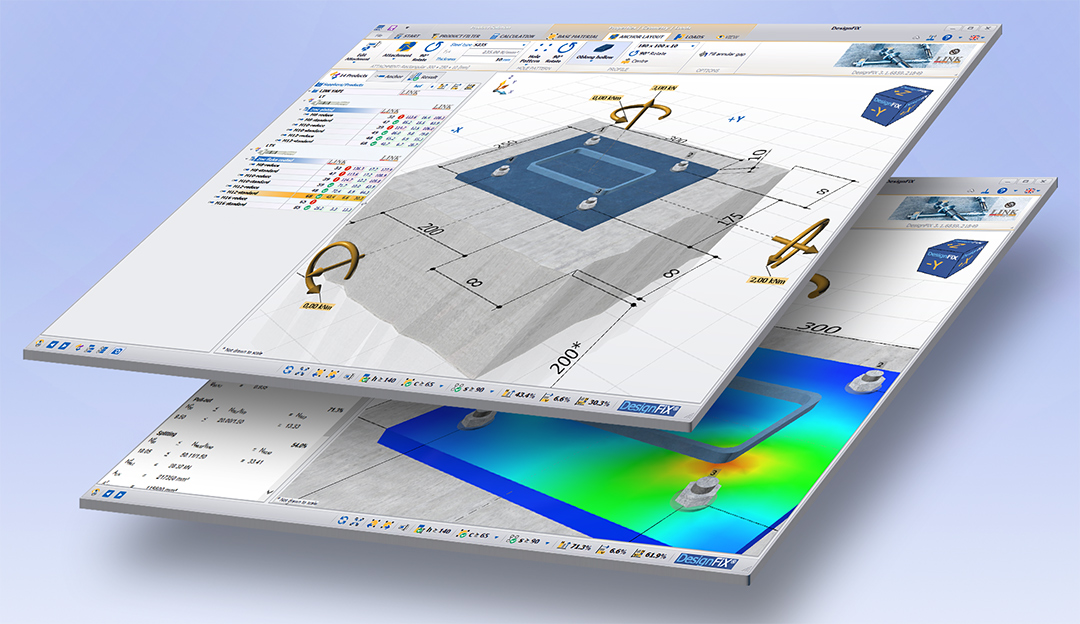Screen dimensions: 1080x624
Task: Click the Attachment shape icon in the ribbon
Action: pos(404,48)
